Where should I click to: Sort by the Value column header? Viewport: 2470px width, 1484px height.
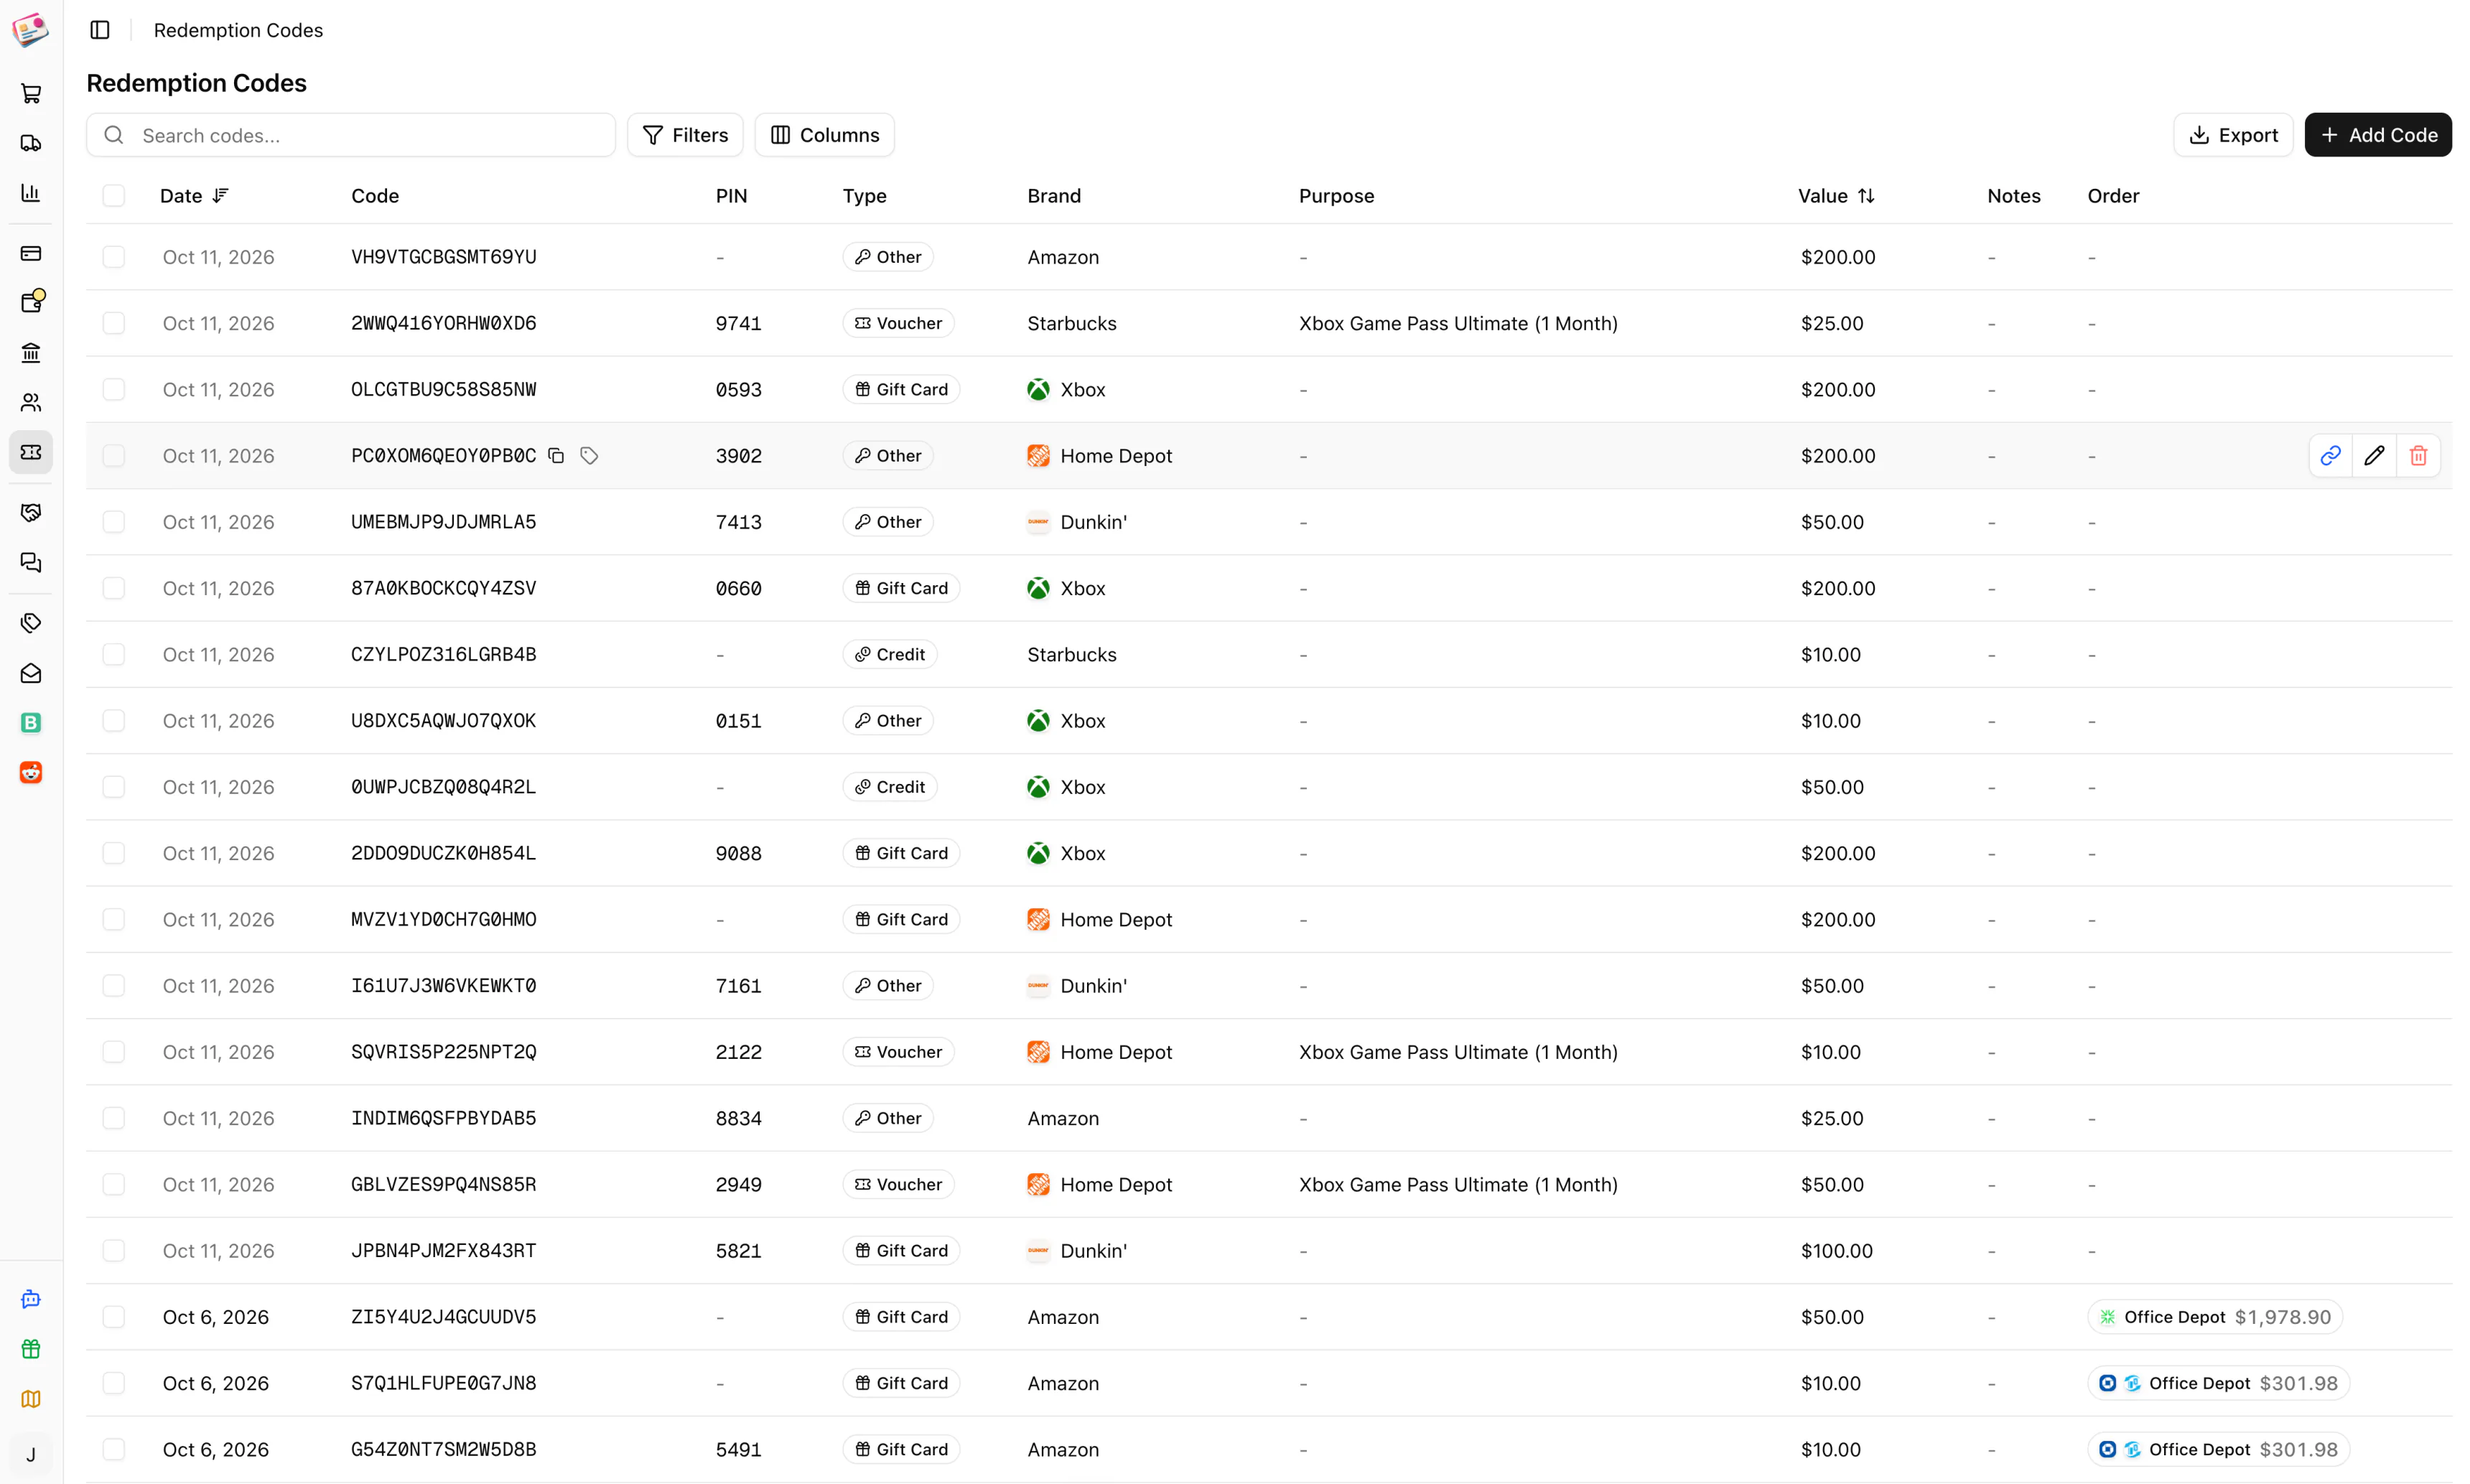pyautogui.click(x=1836, y=196)
